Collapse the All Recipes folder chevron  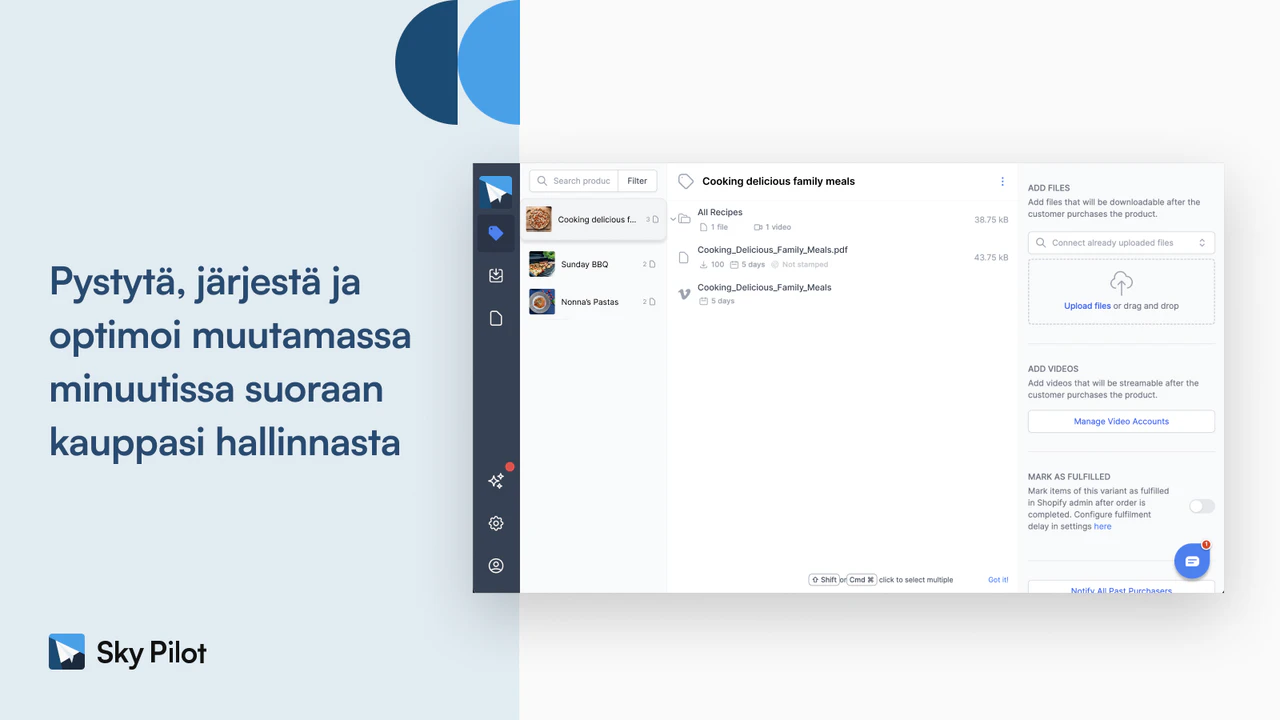coord(673,219)
